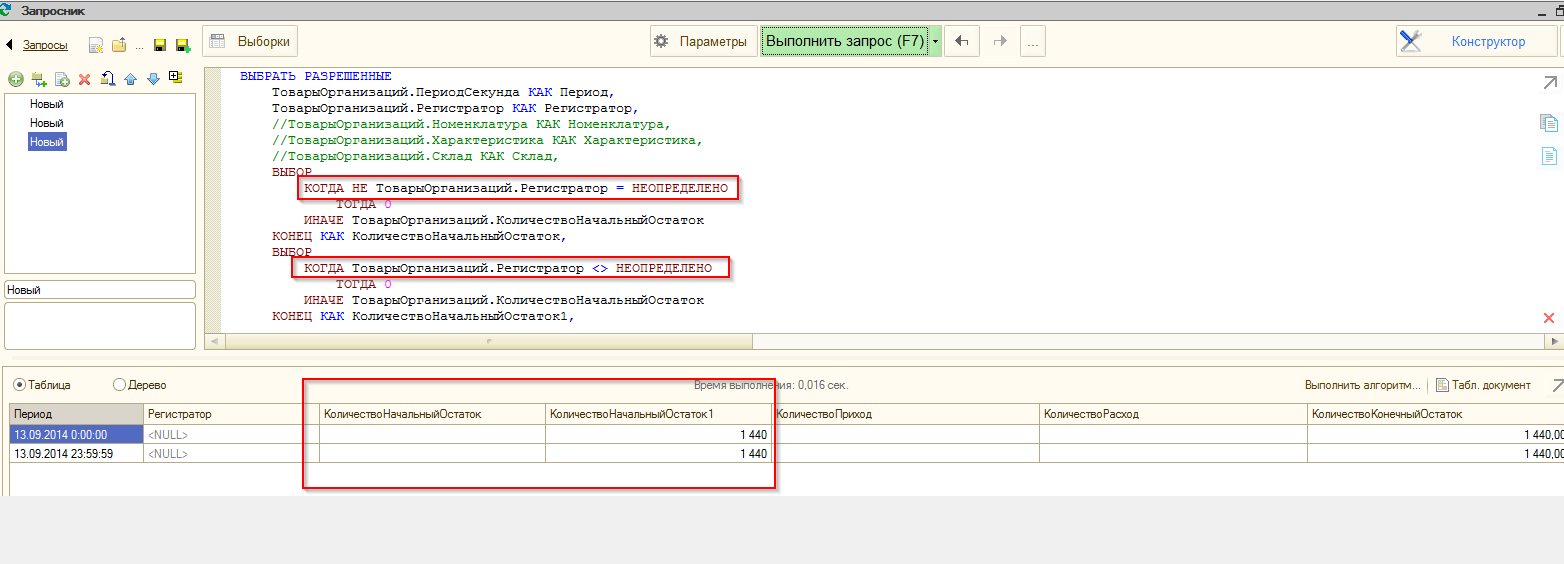Click the 1 440 cell in the 13.09.2014 23:59:59 row
This screenshot has width=1564, height=564.
click(659, 454)
